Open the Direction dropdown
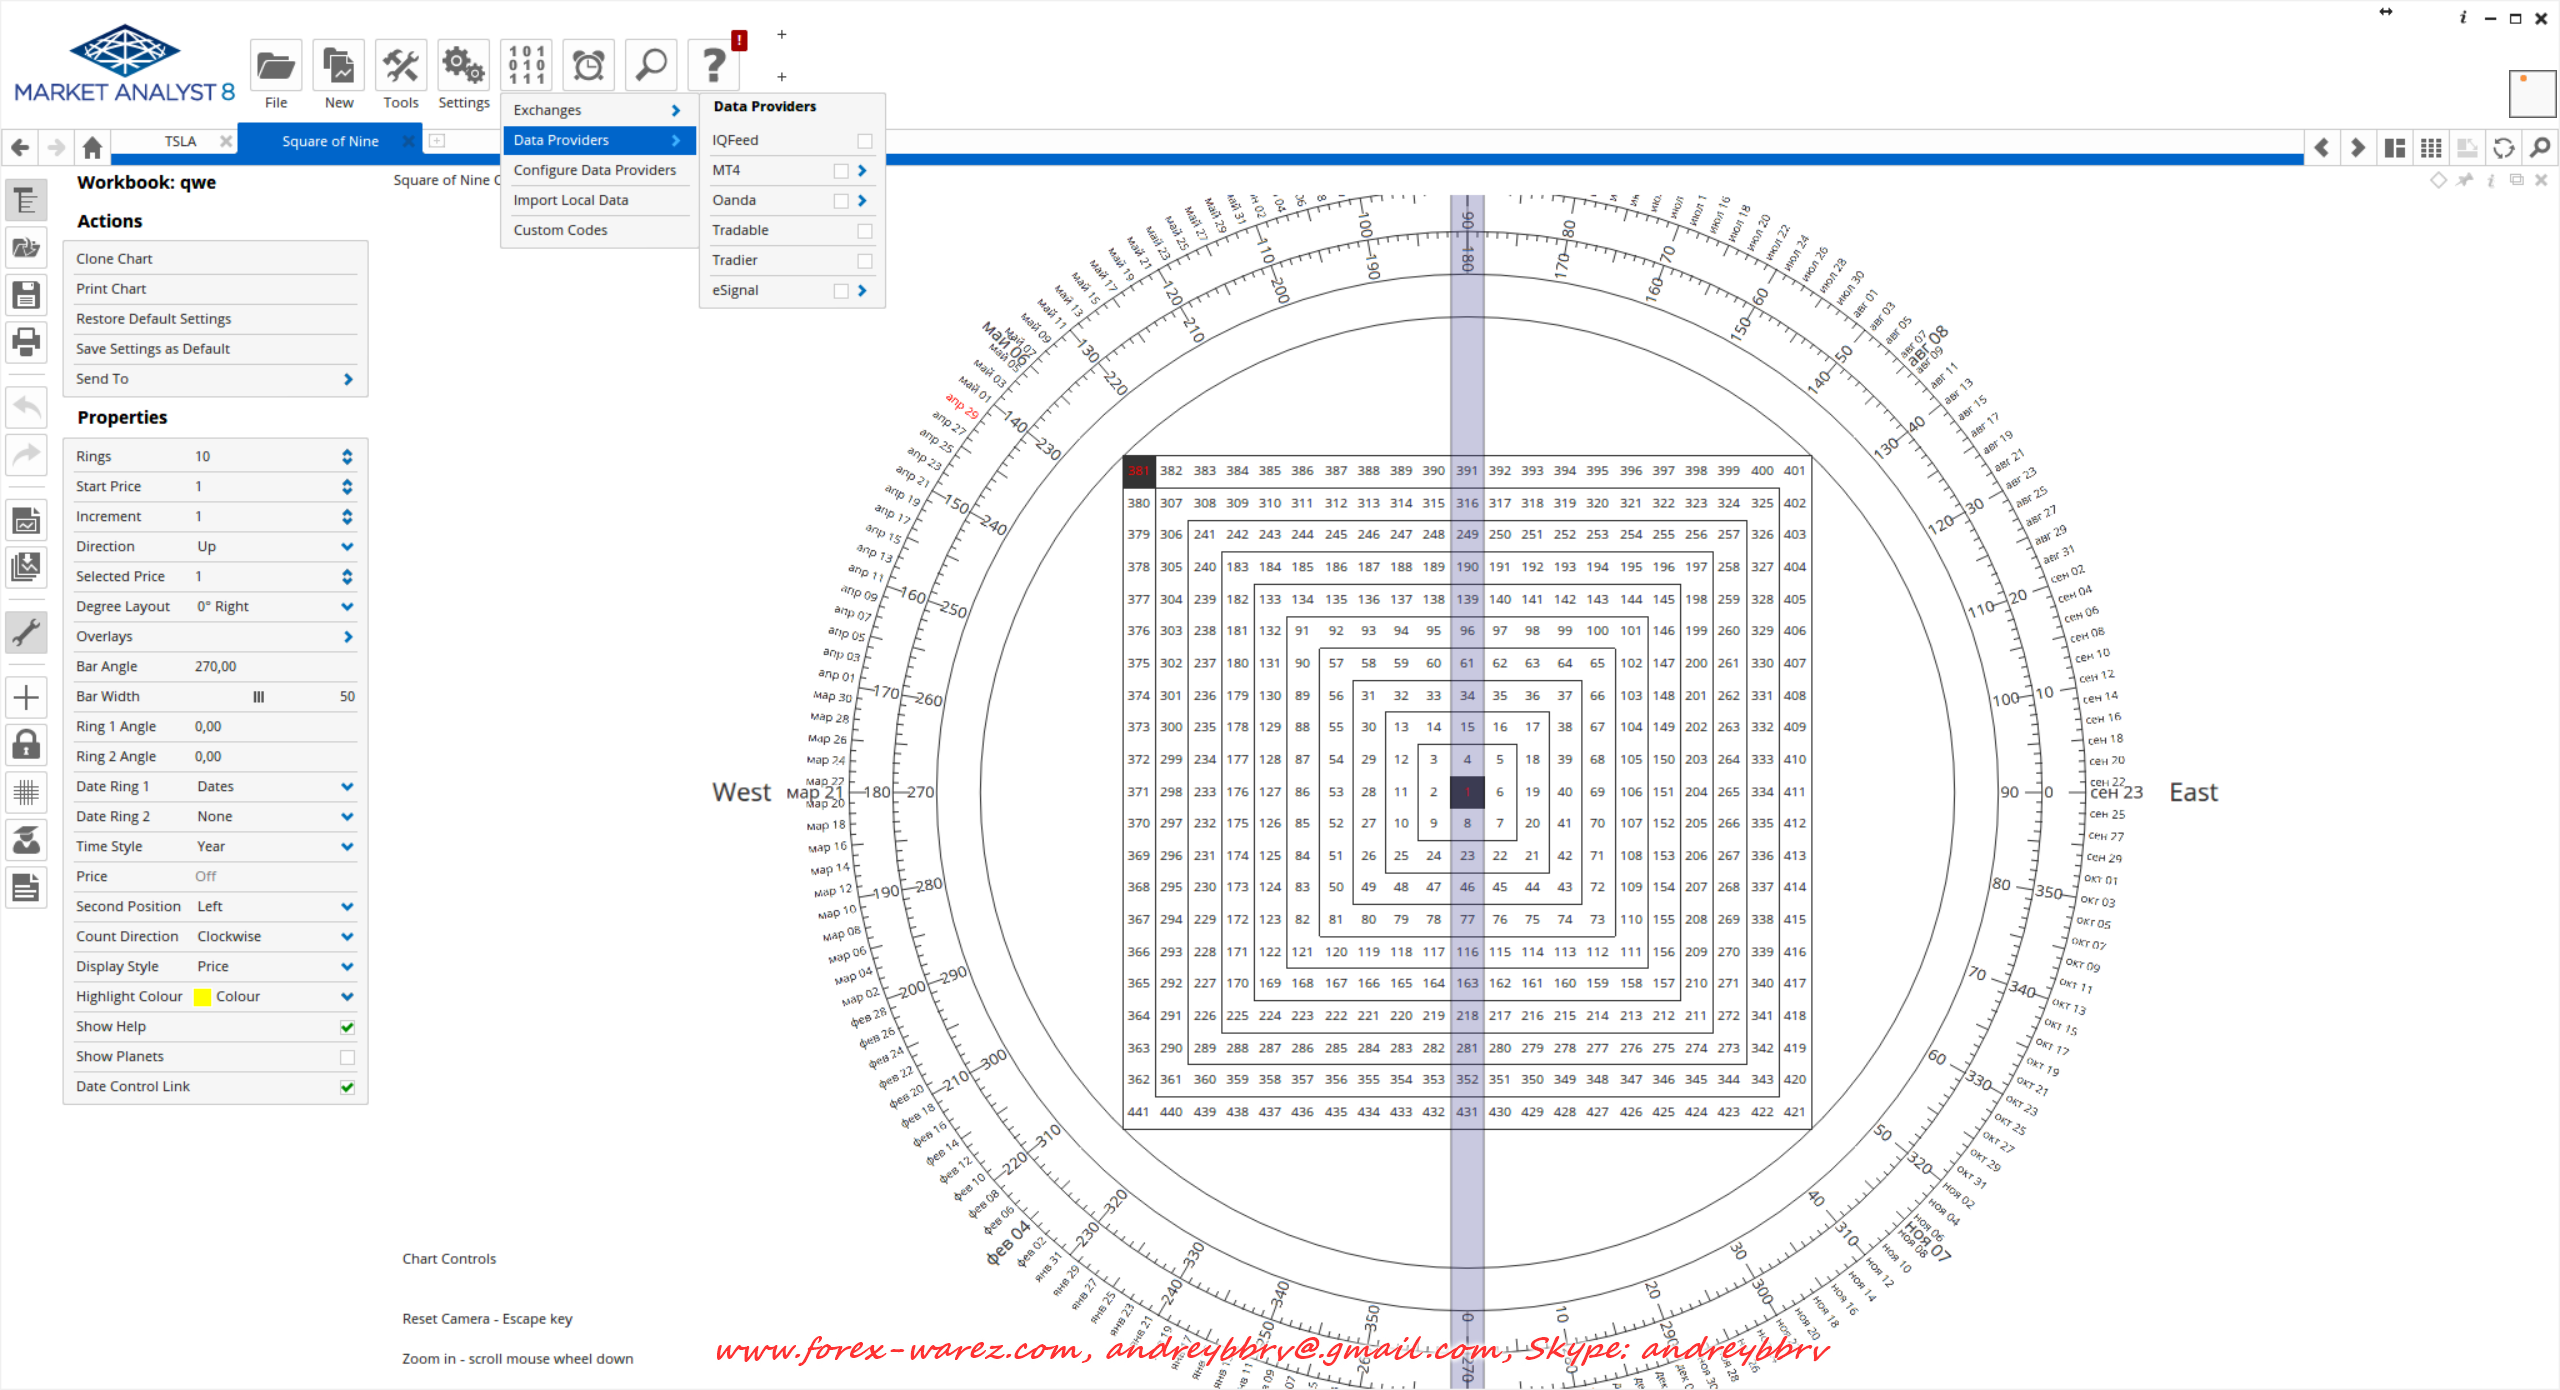2560x1390 pixels. [347, 547]
